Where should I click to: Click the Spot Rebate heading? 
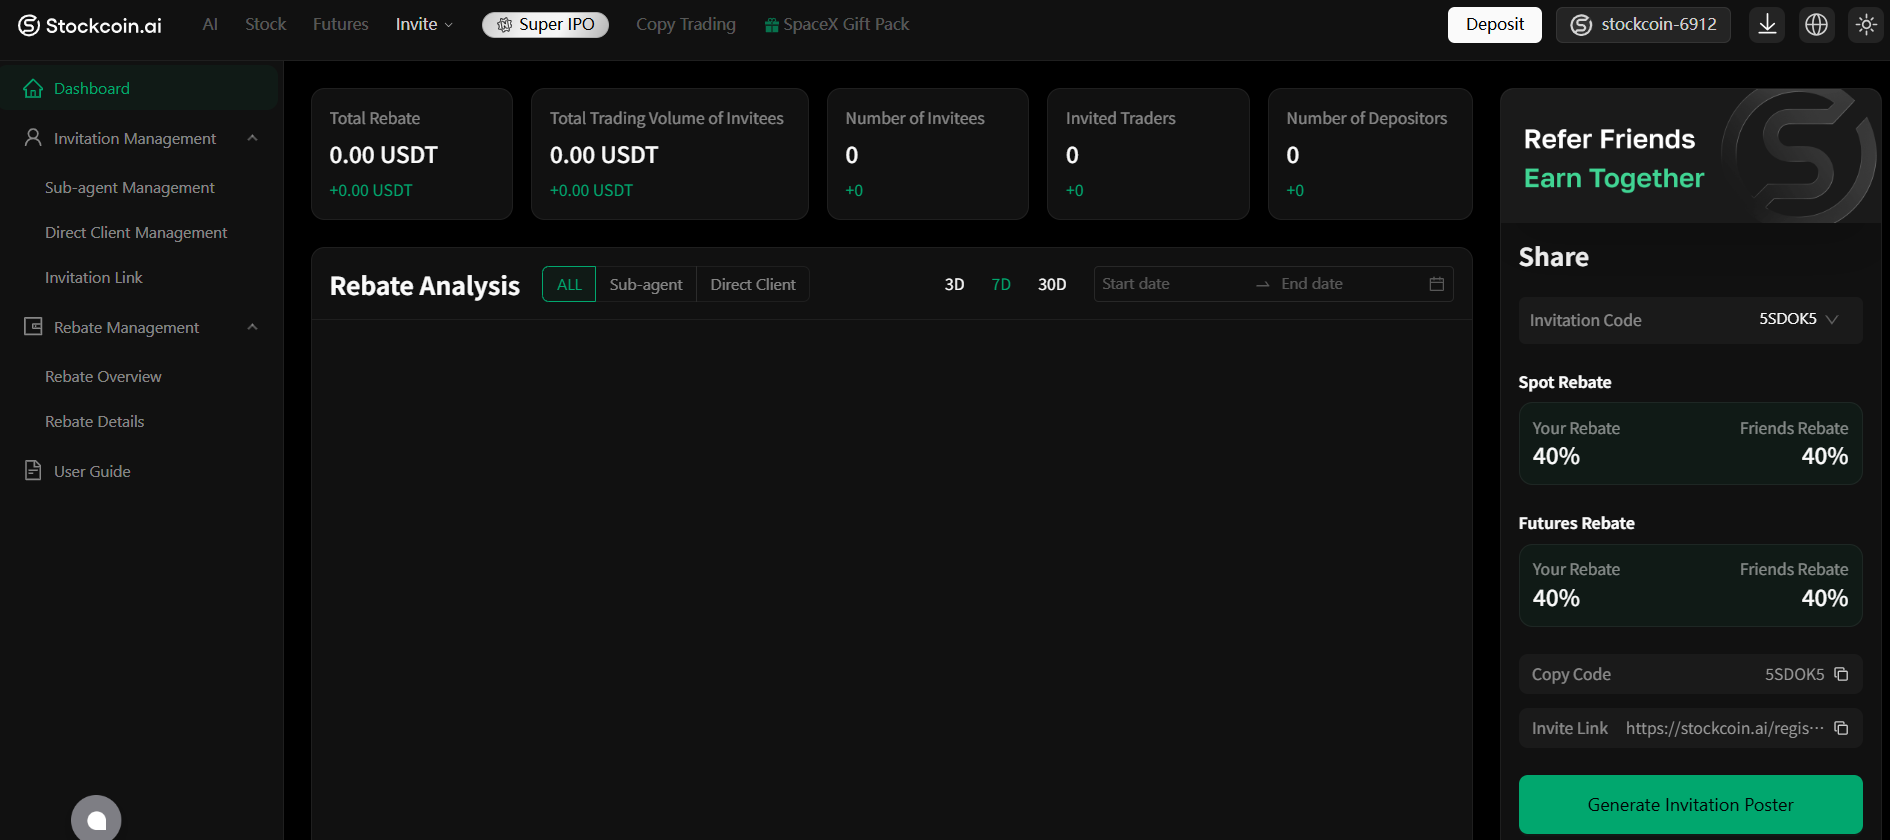point(1565,382)
